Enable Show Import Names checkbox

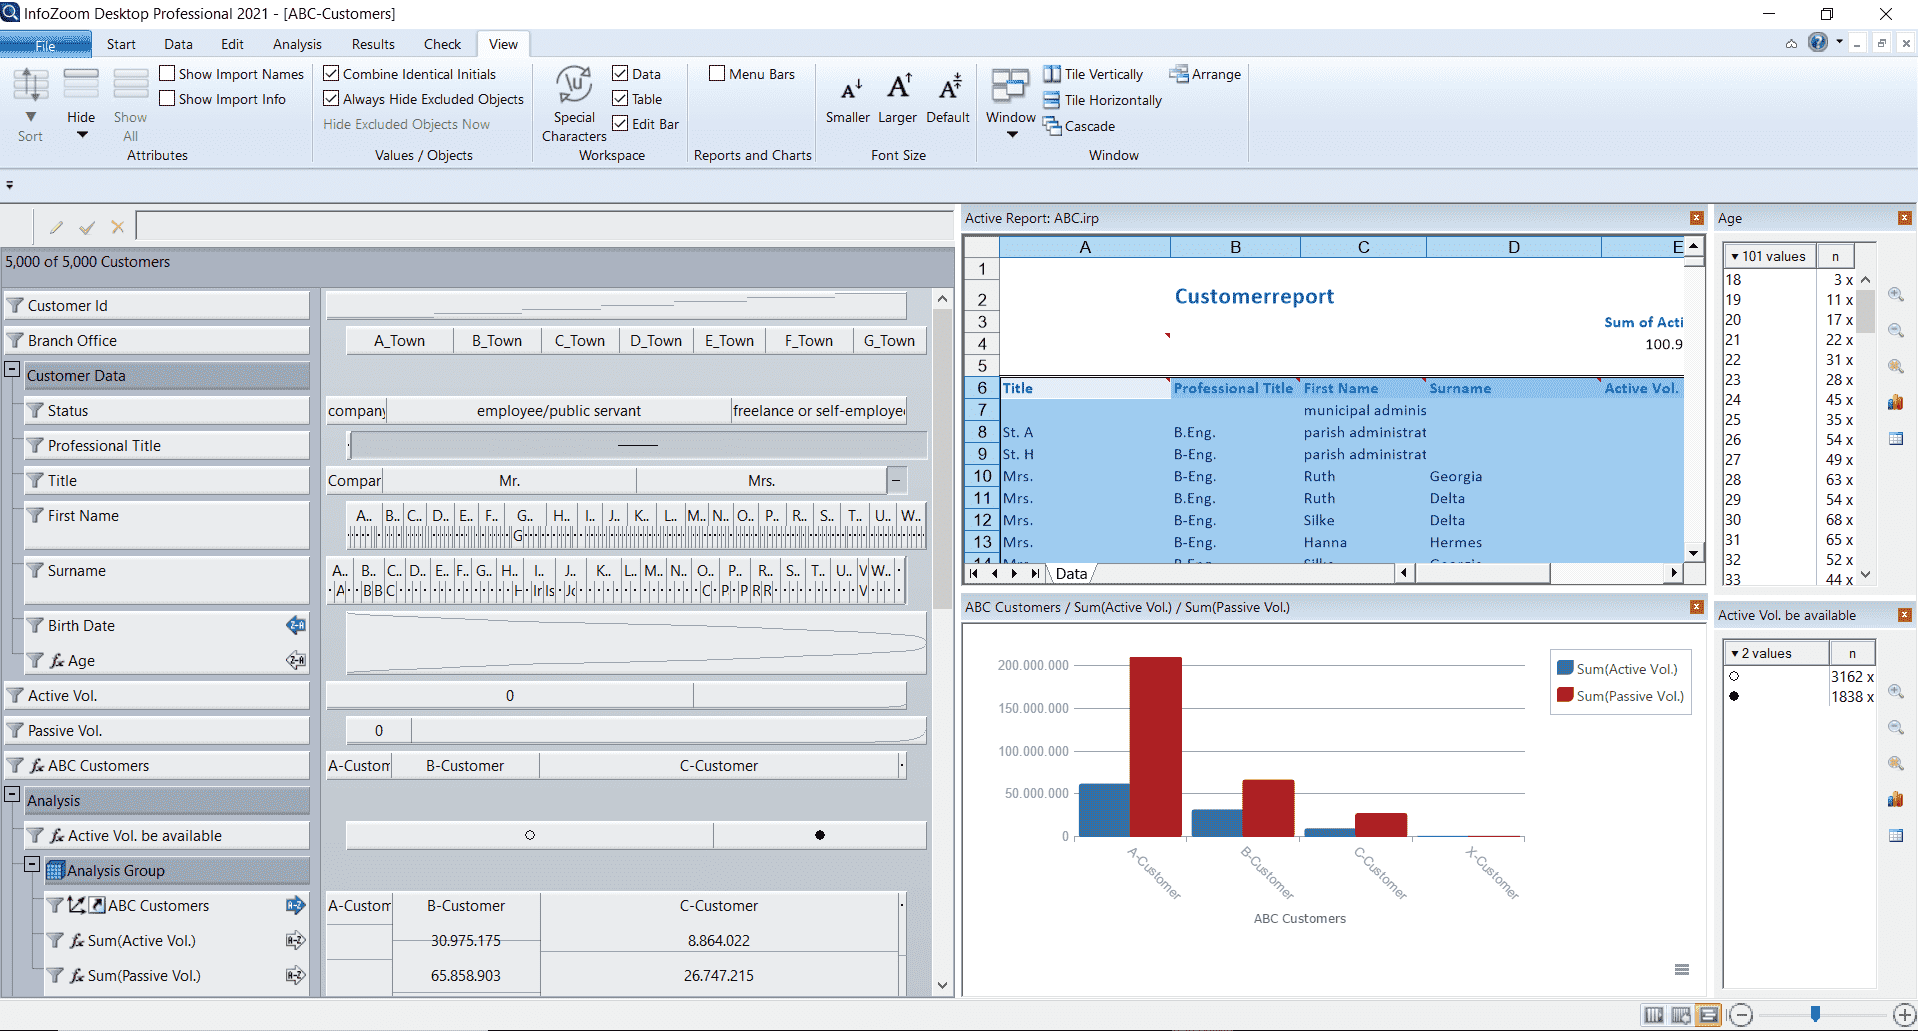click(x=168, y=74)
